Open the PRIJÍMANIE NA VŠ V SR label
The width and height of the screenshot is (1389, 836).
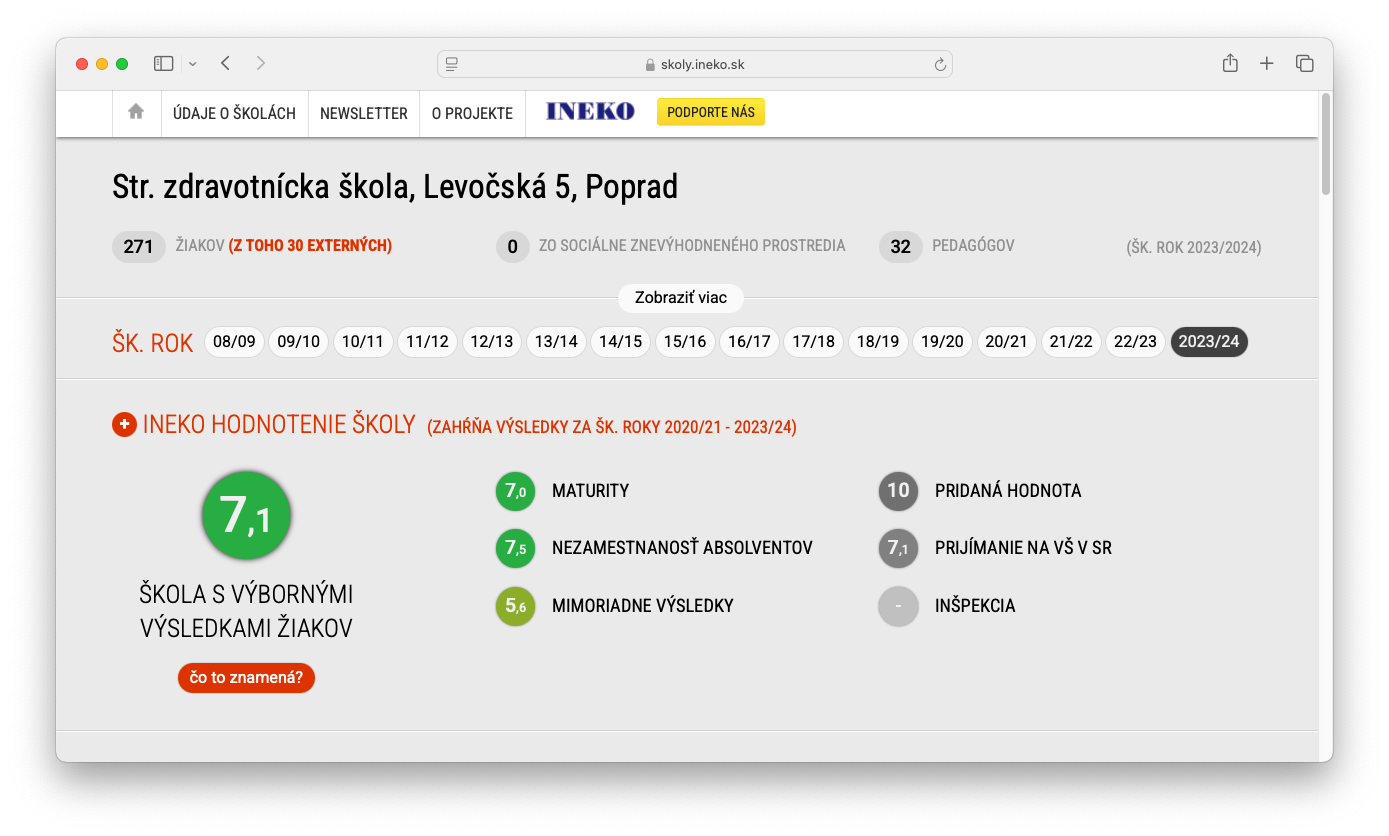(x=1023, y=548)
